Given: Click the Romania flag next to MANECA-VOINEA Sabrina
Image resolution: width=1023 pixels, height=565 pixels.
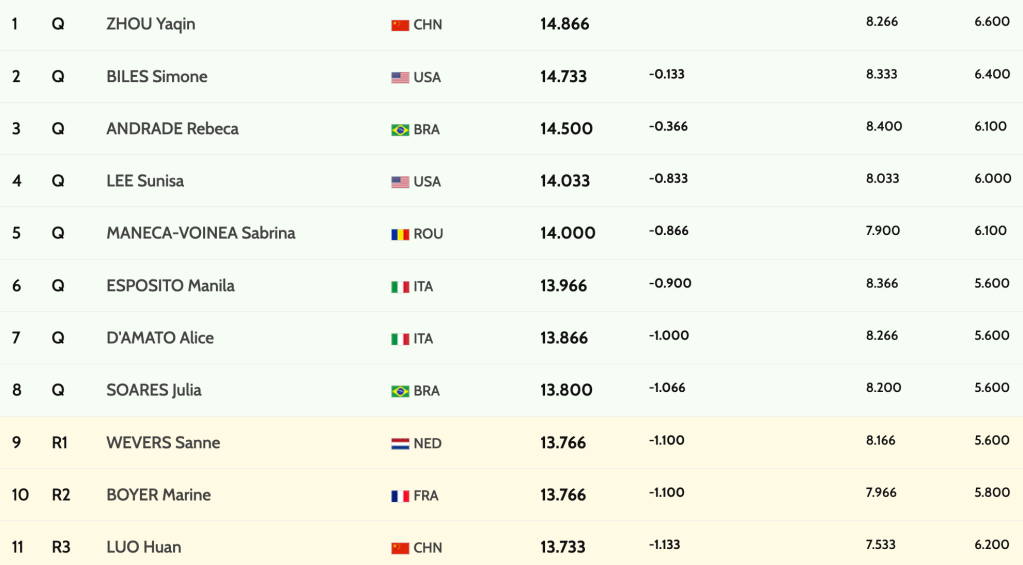Looking at the screenshot, I should click(x=400, y=234).
